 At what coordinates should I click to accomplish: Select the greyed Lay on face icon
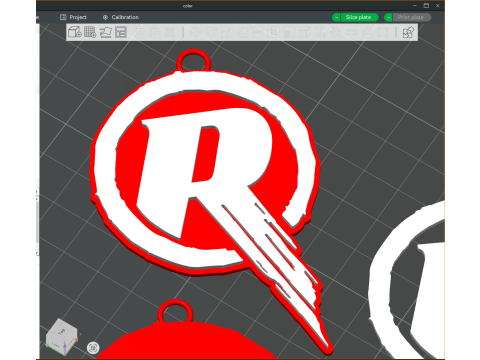pyautogui.click(x=242, y=32)
